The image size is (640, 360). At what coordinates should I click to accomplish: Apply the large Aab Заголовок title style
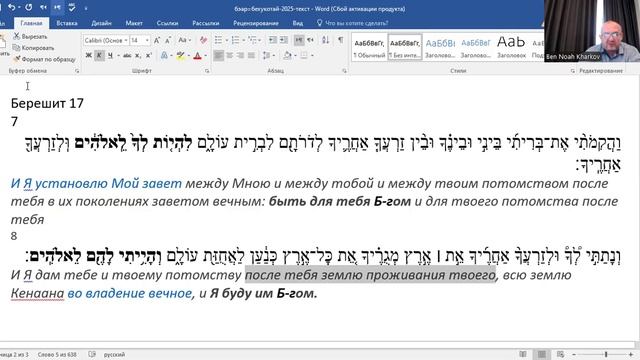point(511,48)
